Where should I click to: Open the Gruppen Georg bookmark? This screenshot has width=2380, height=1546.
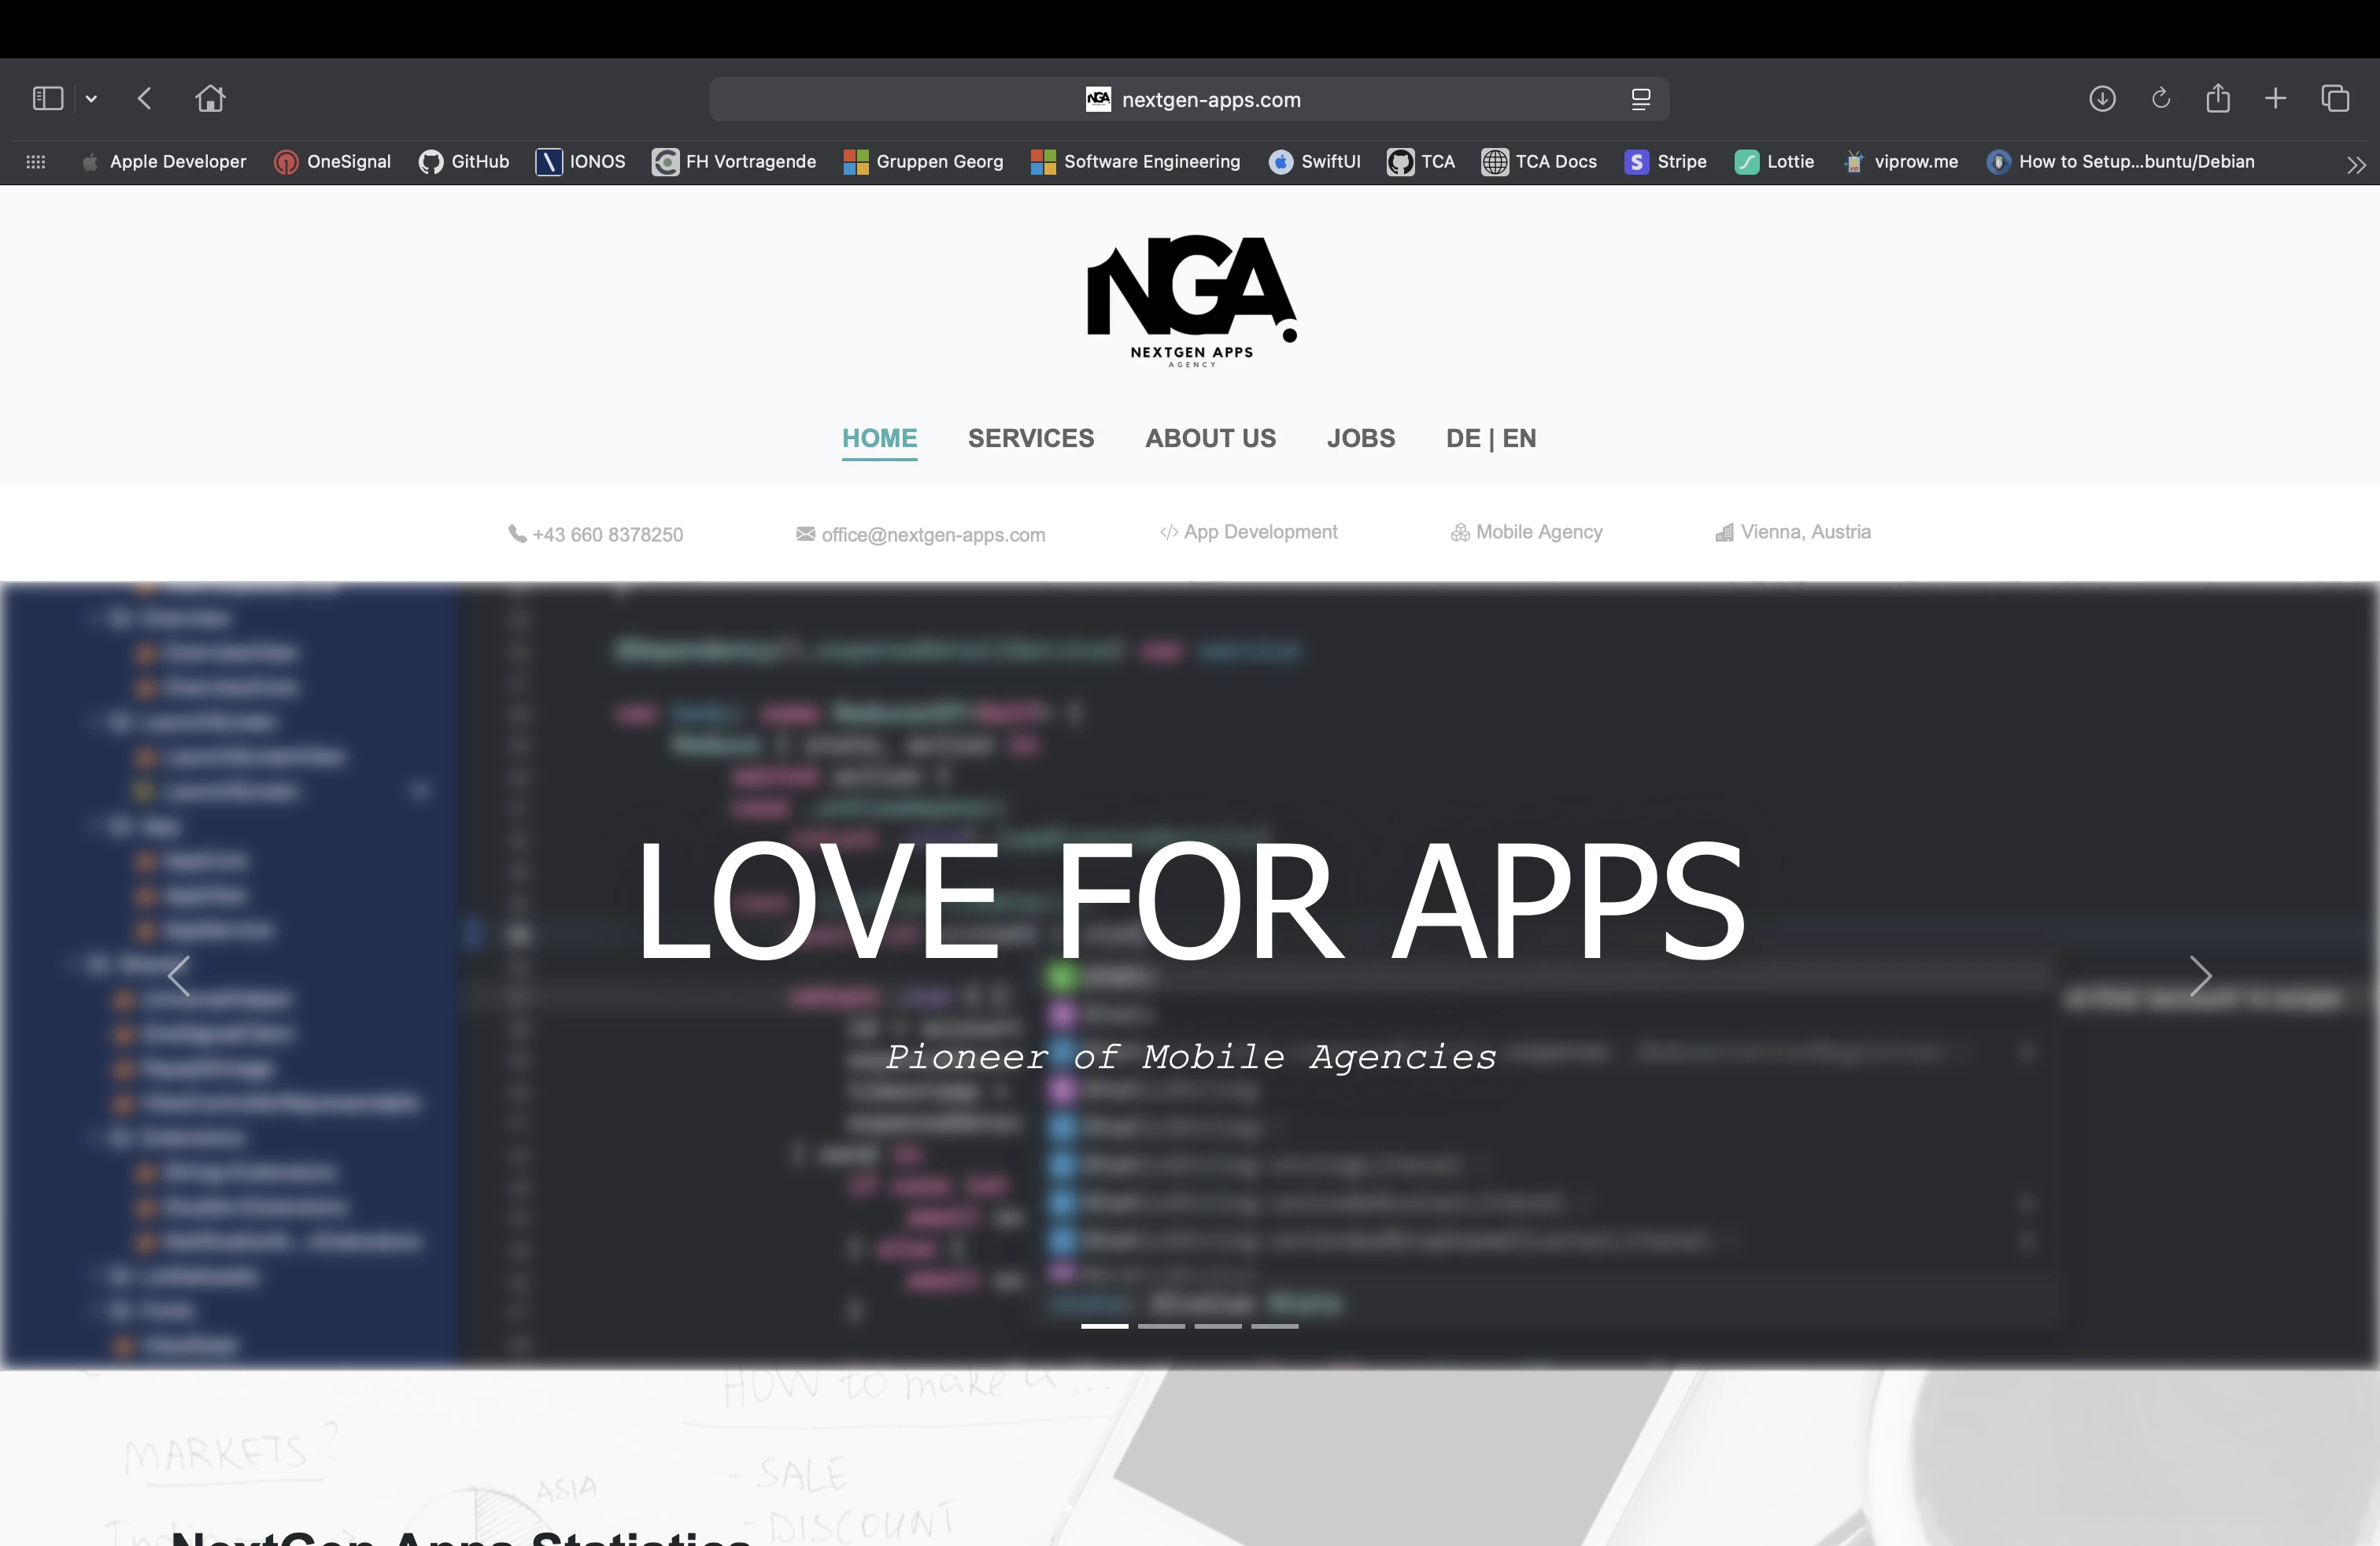(x=923, y=162)
